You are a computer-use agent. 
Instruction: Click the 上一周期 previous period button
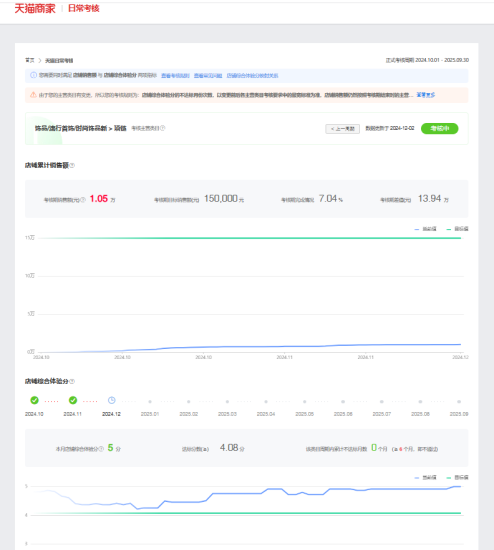pyautogui.click(x=342, y=129)
